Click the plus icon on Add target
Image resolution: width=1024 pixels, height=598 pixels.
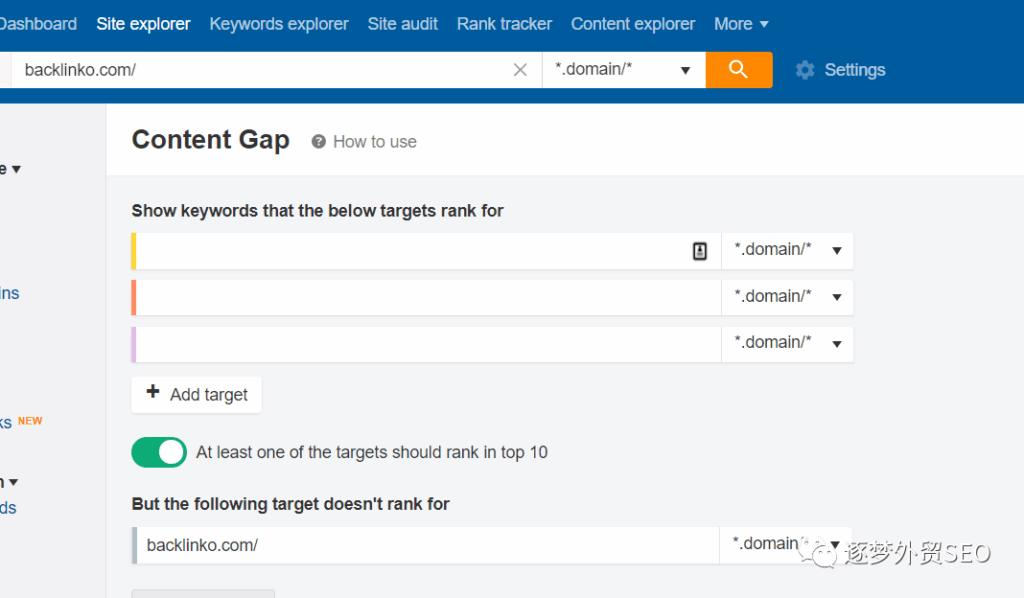click(153, 392)
